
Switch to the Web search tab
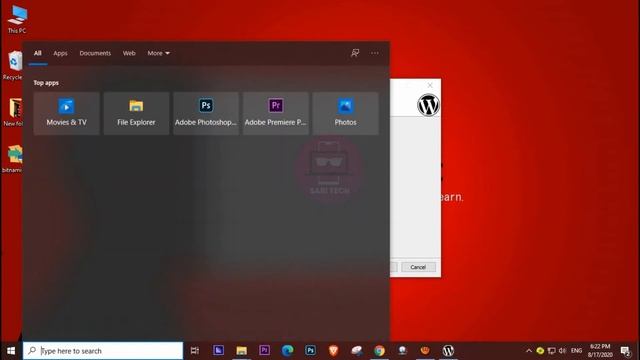[129, 53]
